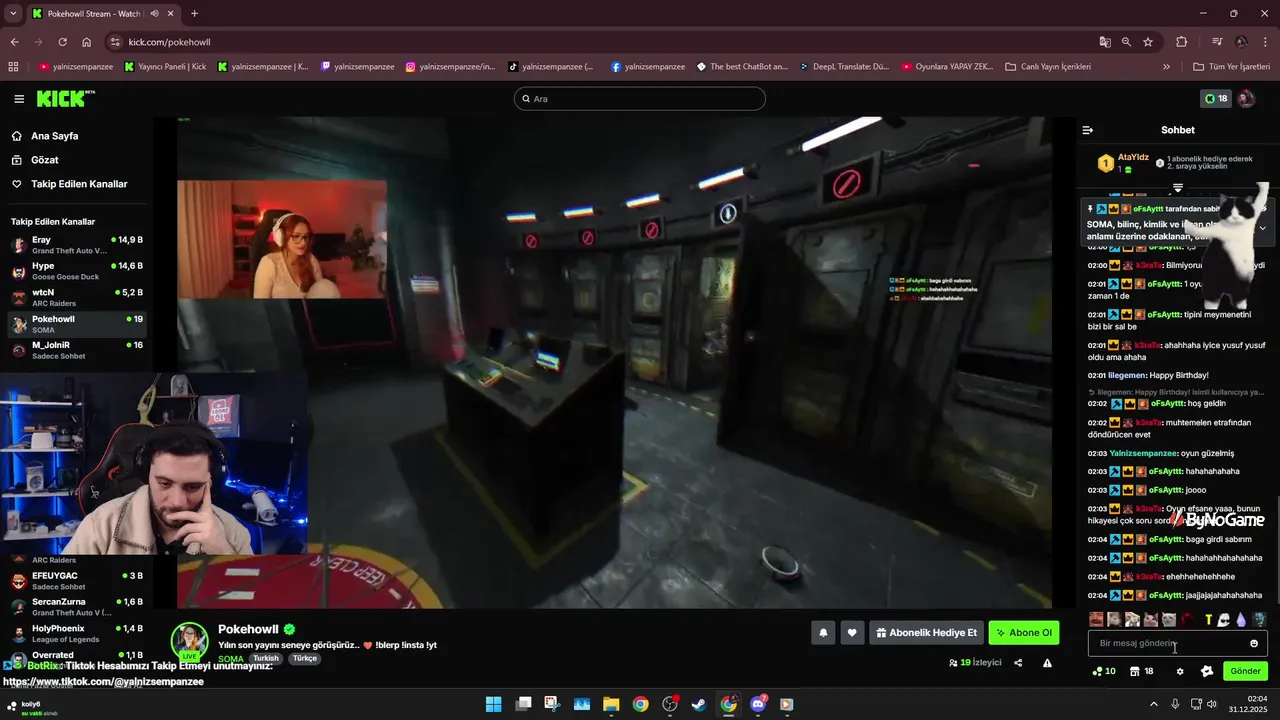Open browser zoom magnifier icon
This screenshot has height=720, width=1280.
(1126, 42)
